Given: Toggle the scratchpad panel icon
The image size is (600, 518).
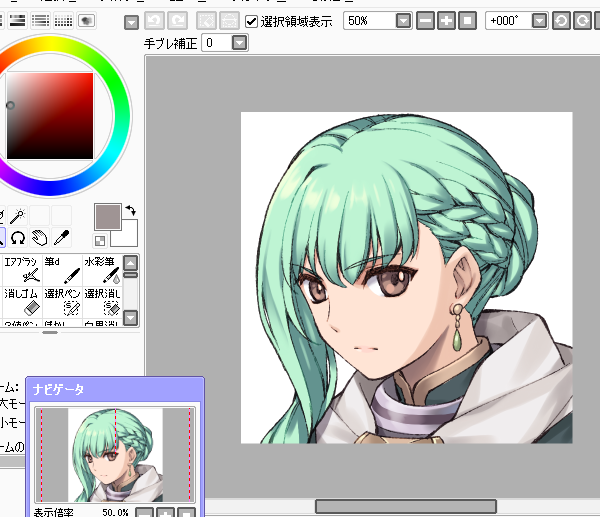Looking at the screenshot, I should pos(86,21).
